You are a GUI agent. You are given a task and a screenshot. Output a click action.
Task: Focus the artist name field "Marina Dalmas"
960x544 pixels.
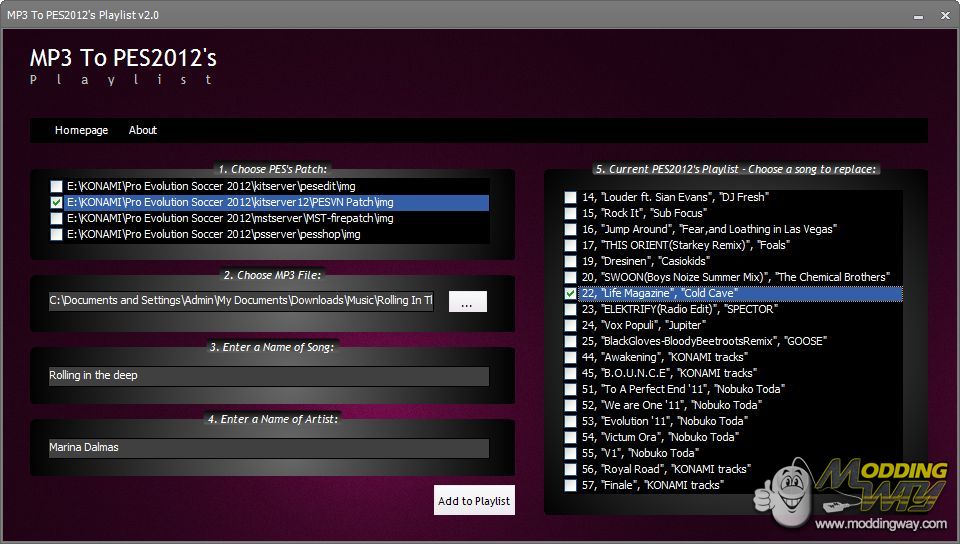pos(268,448)
